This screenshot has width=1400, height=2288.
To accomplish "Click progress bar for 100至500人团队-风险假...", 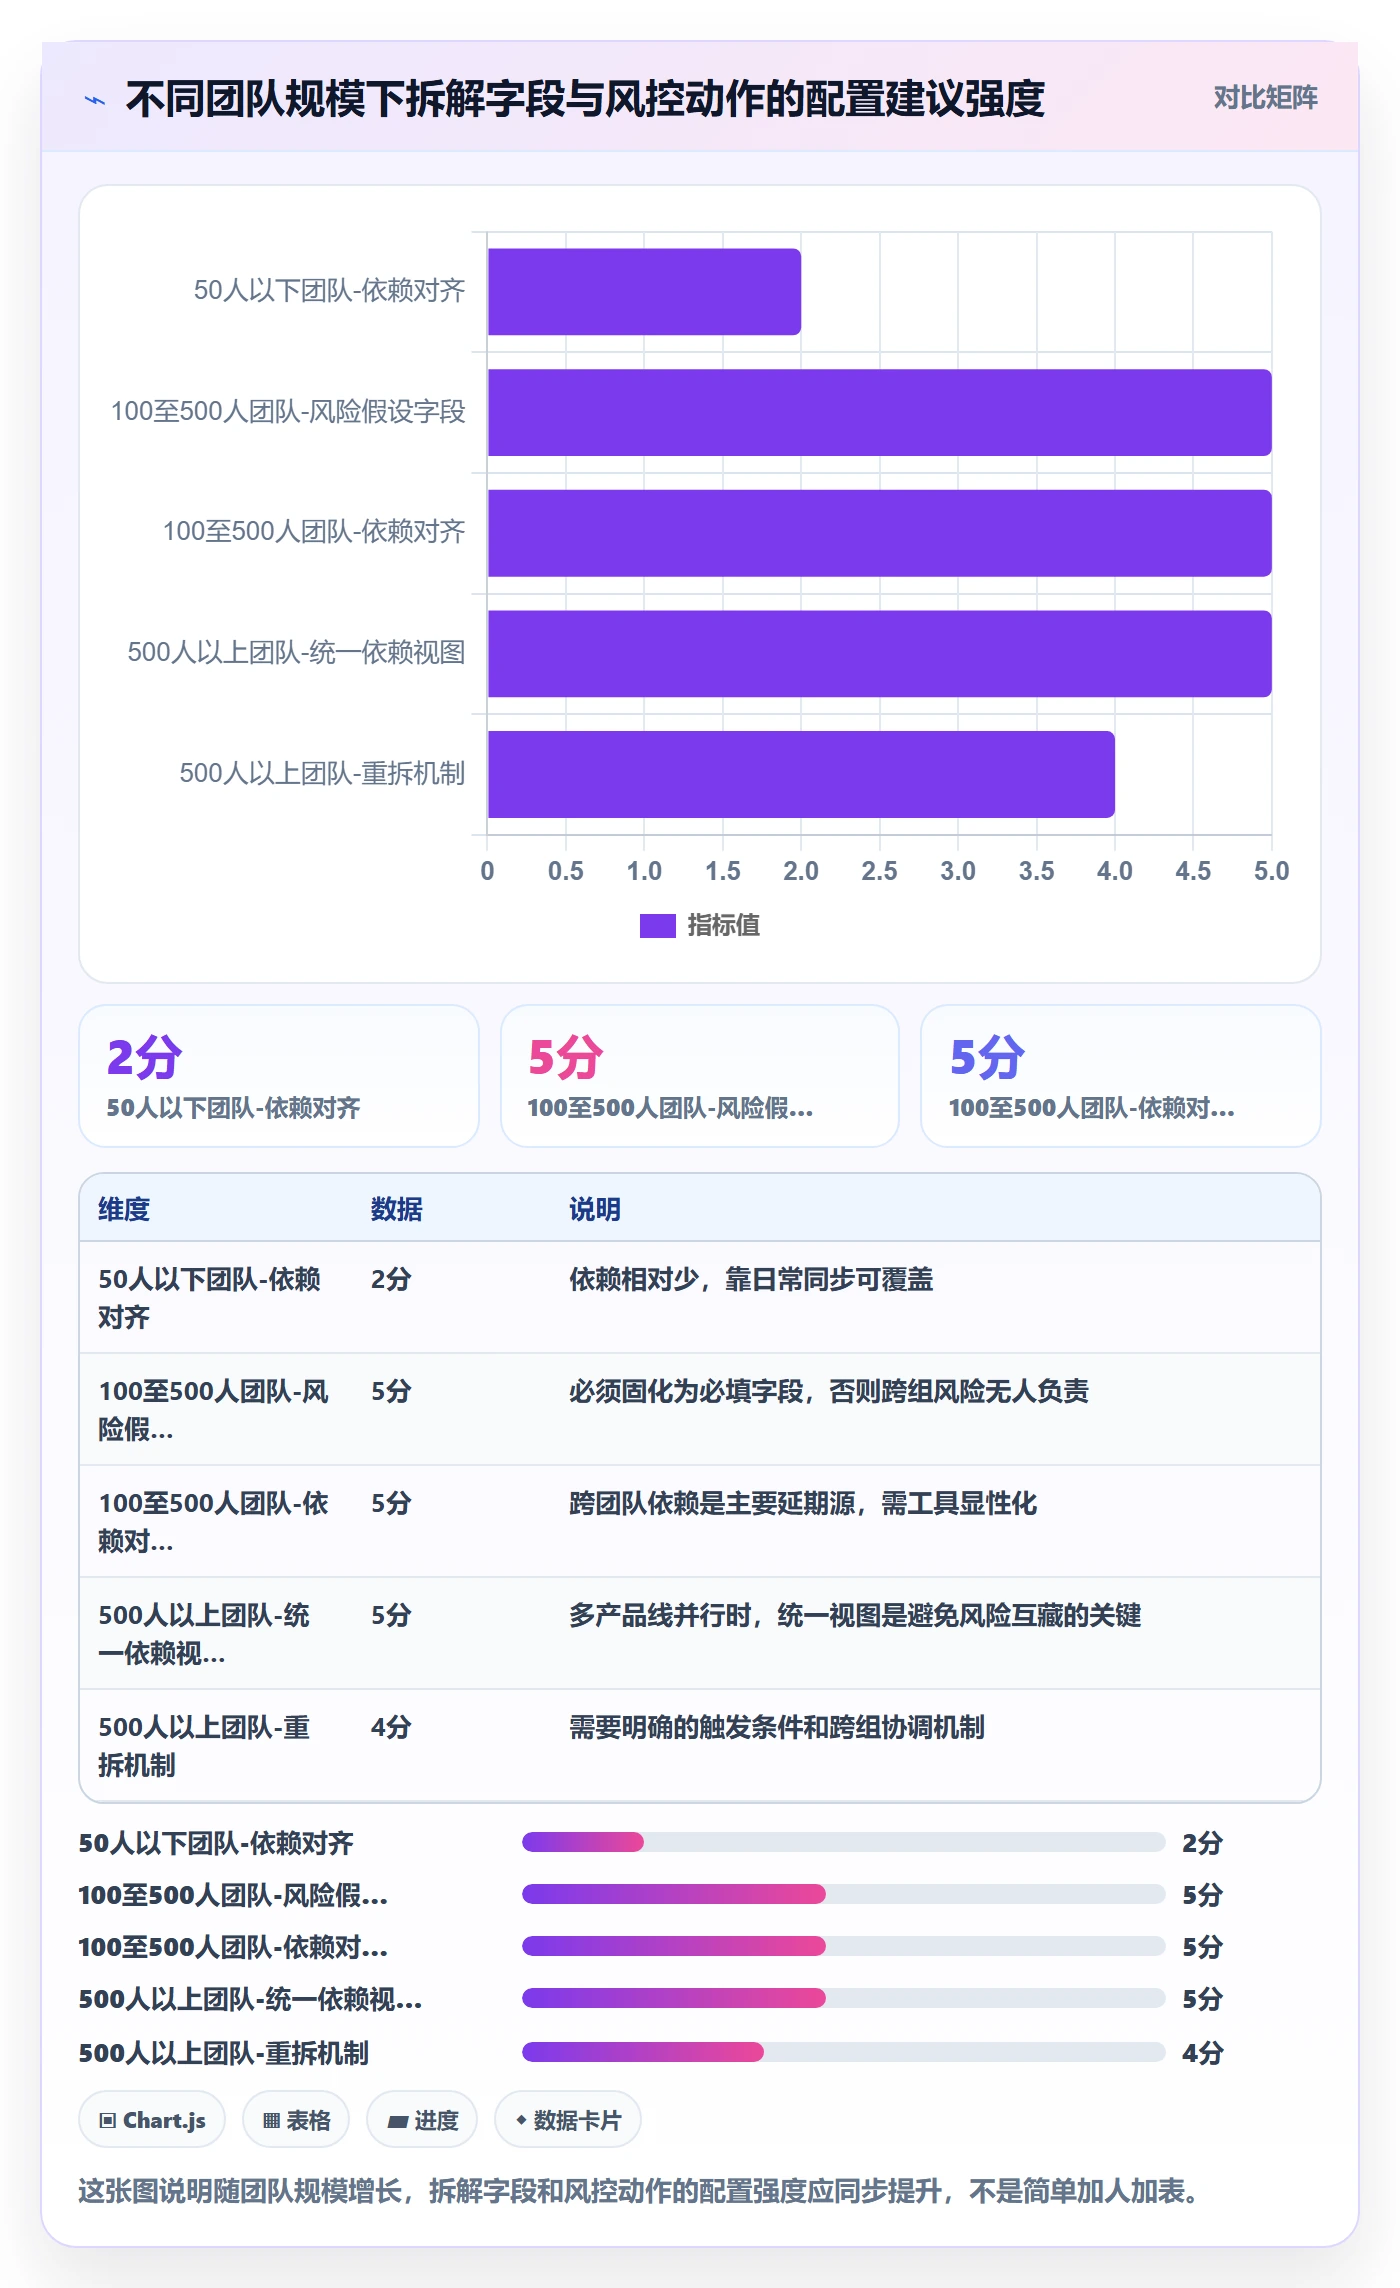I will (843, 1894).
